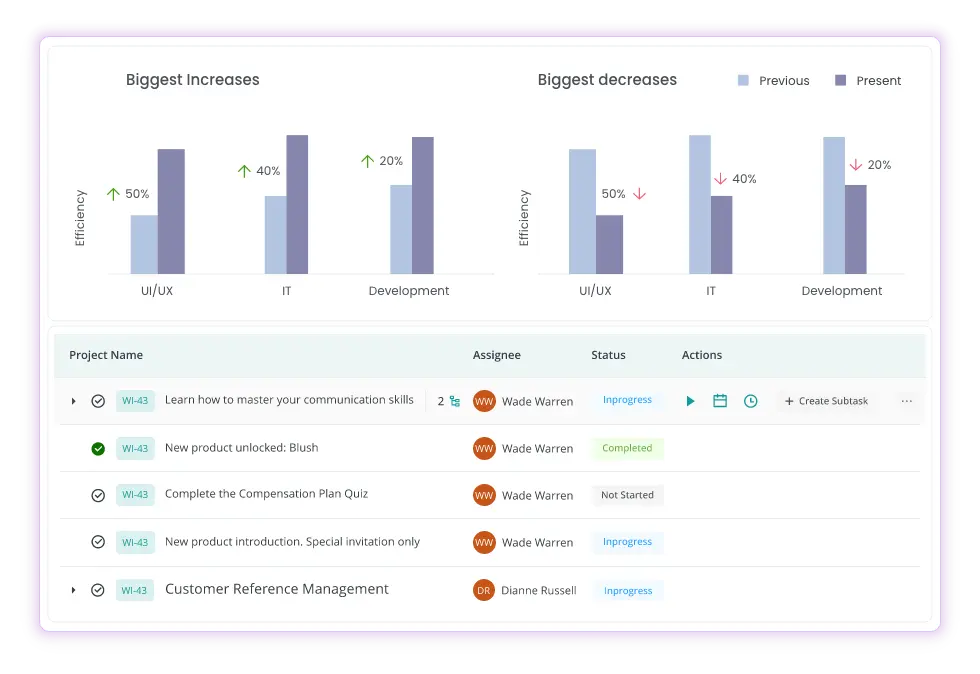Open the Inprogress status for Special invitation task
The height and width of the screenshot is (674, 980).
[628, 542]
